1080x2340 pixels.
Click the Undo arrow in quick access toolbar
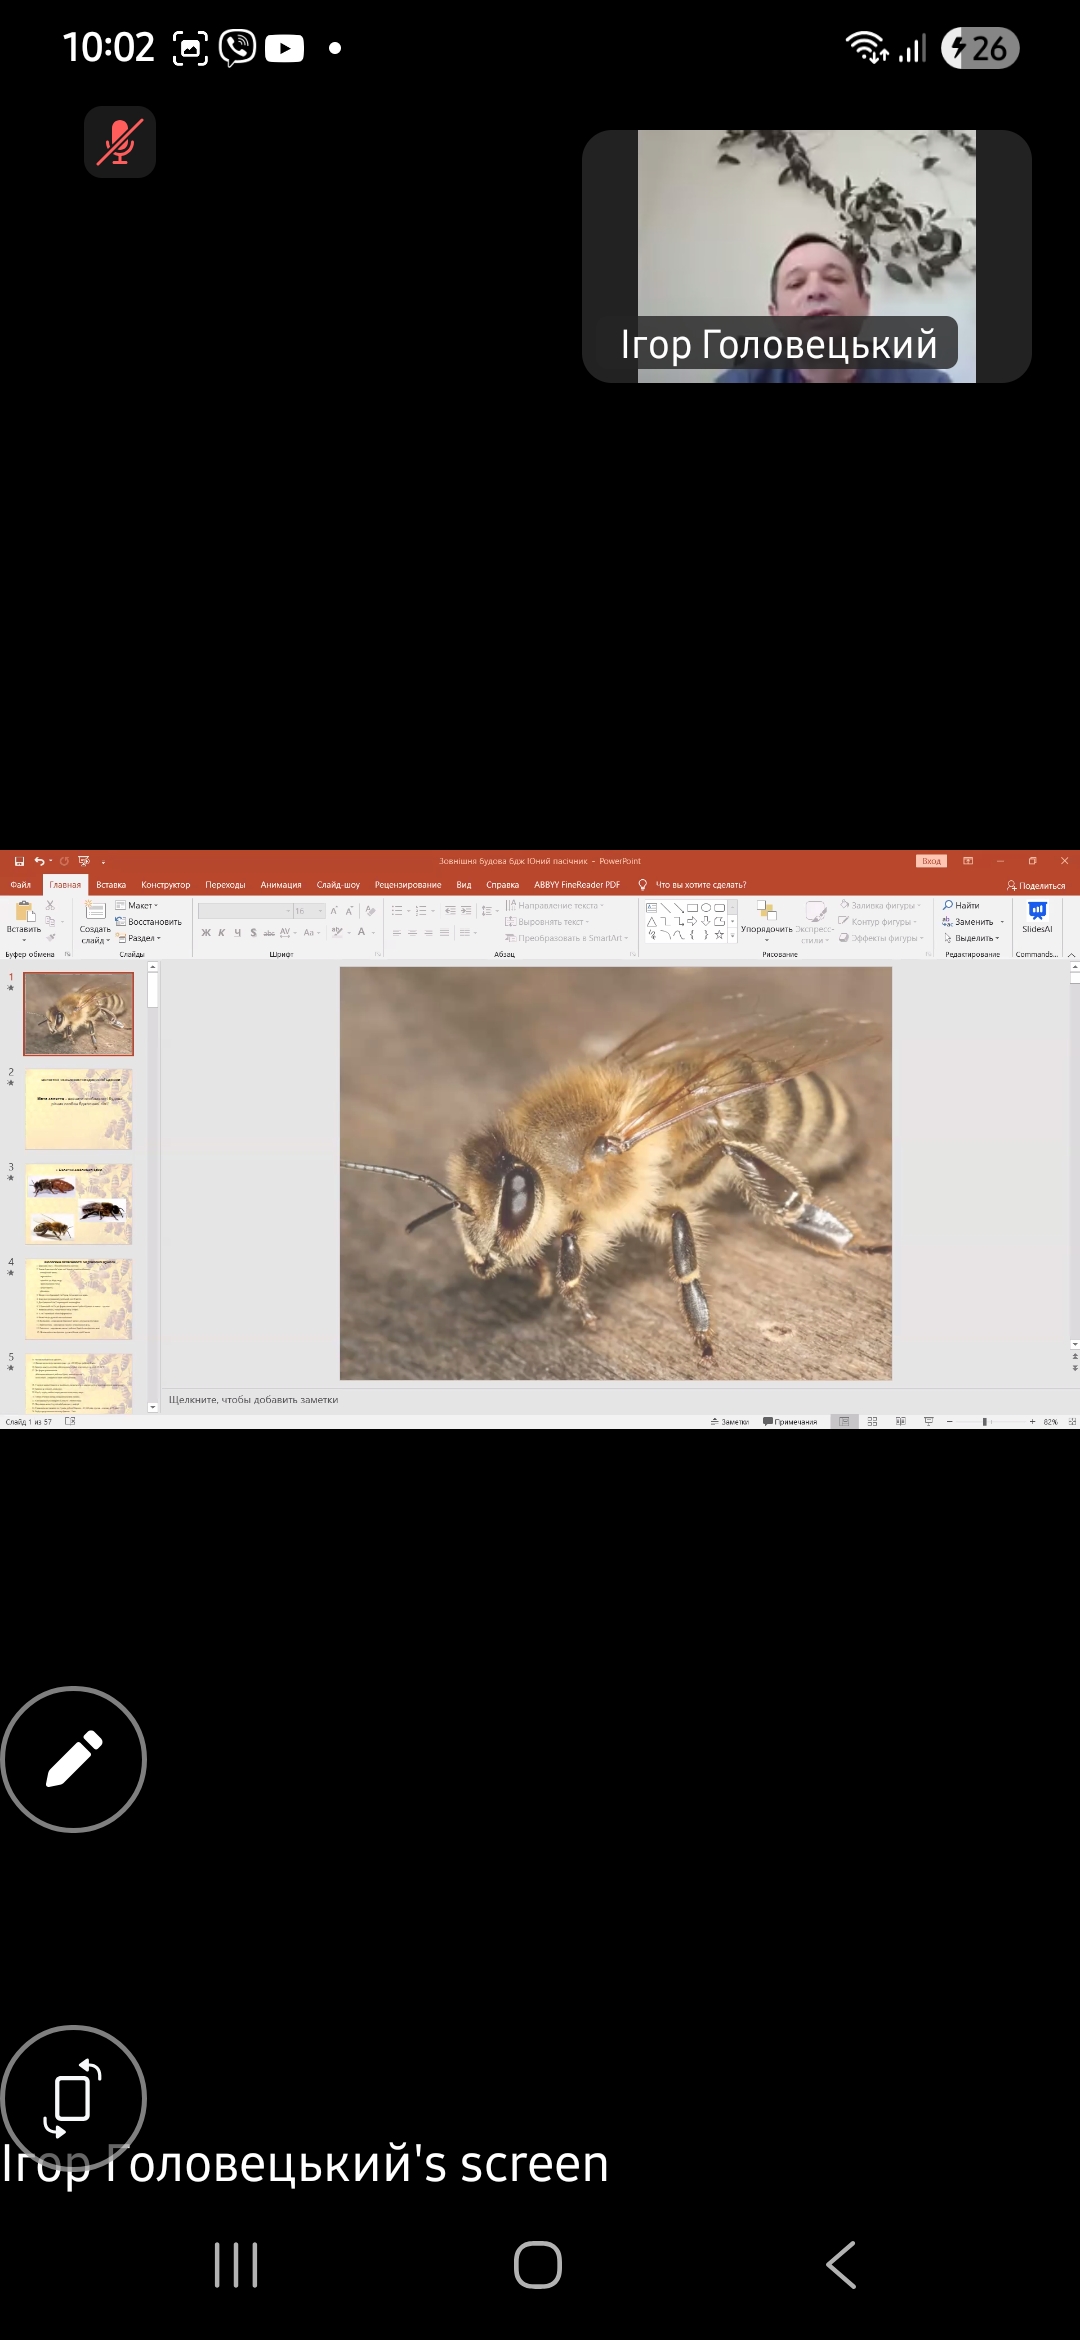[39, 861]
